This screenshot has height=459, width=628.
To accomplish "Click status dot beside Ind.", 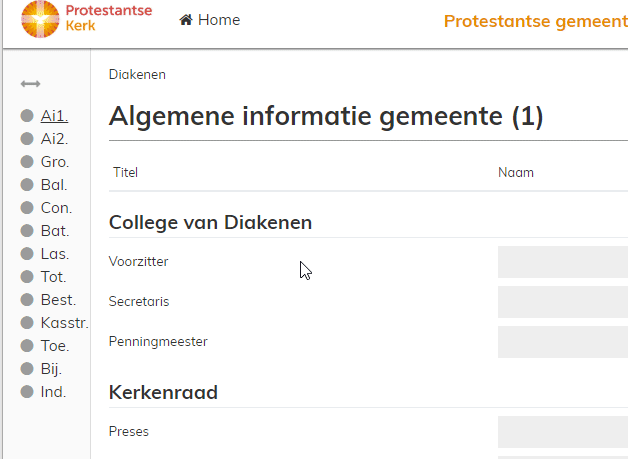I will point(27,392).
